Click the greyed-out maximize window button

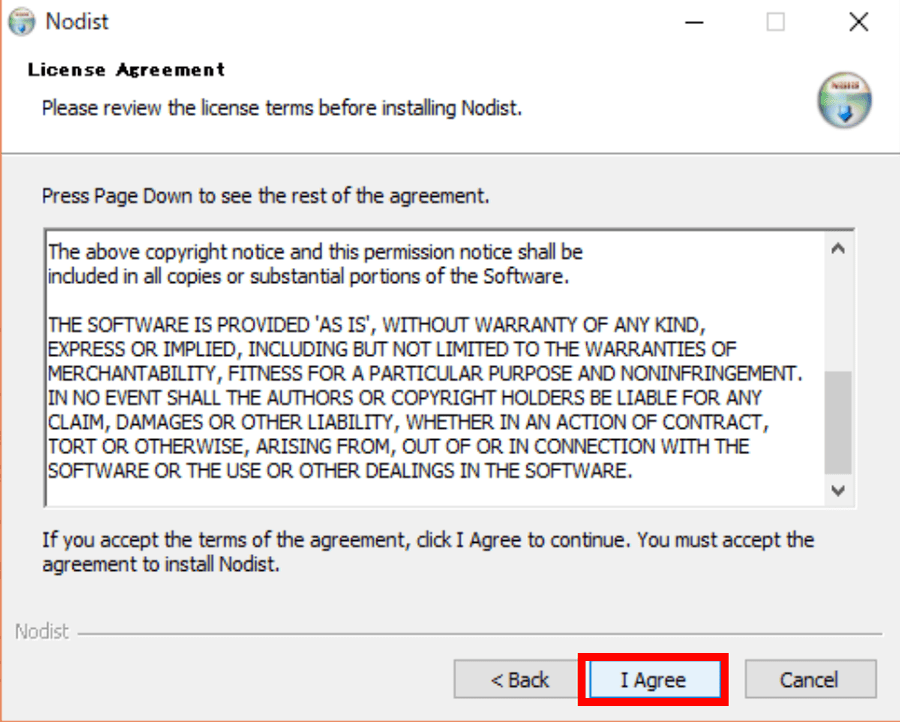pyautogui.click(x=776, y=22)
